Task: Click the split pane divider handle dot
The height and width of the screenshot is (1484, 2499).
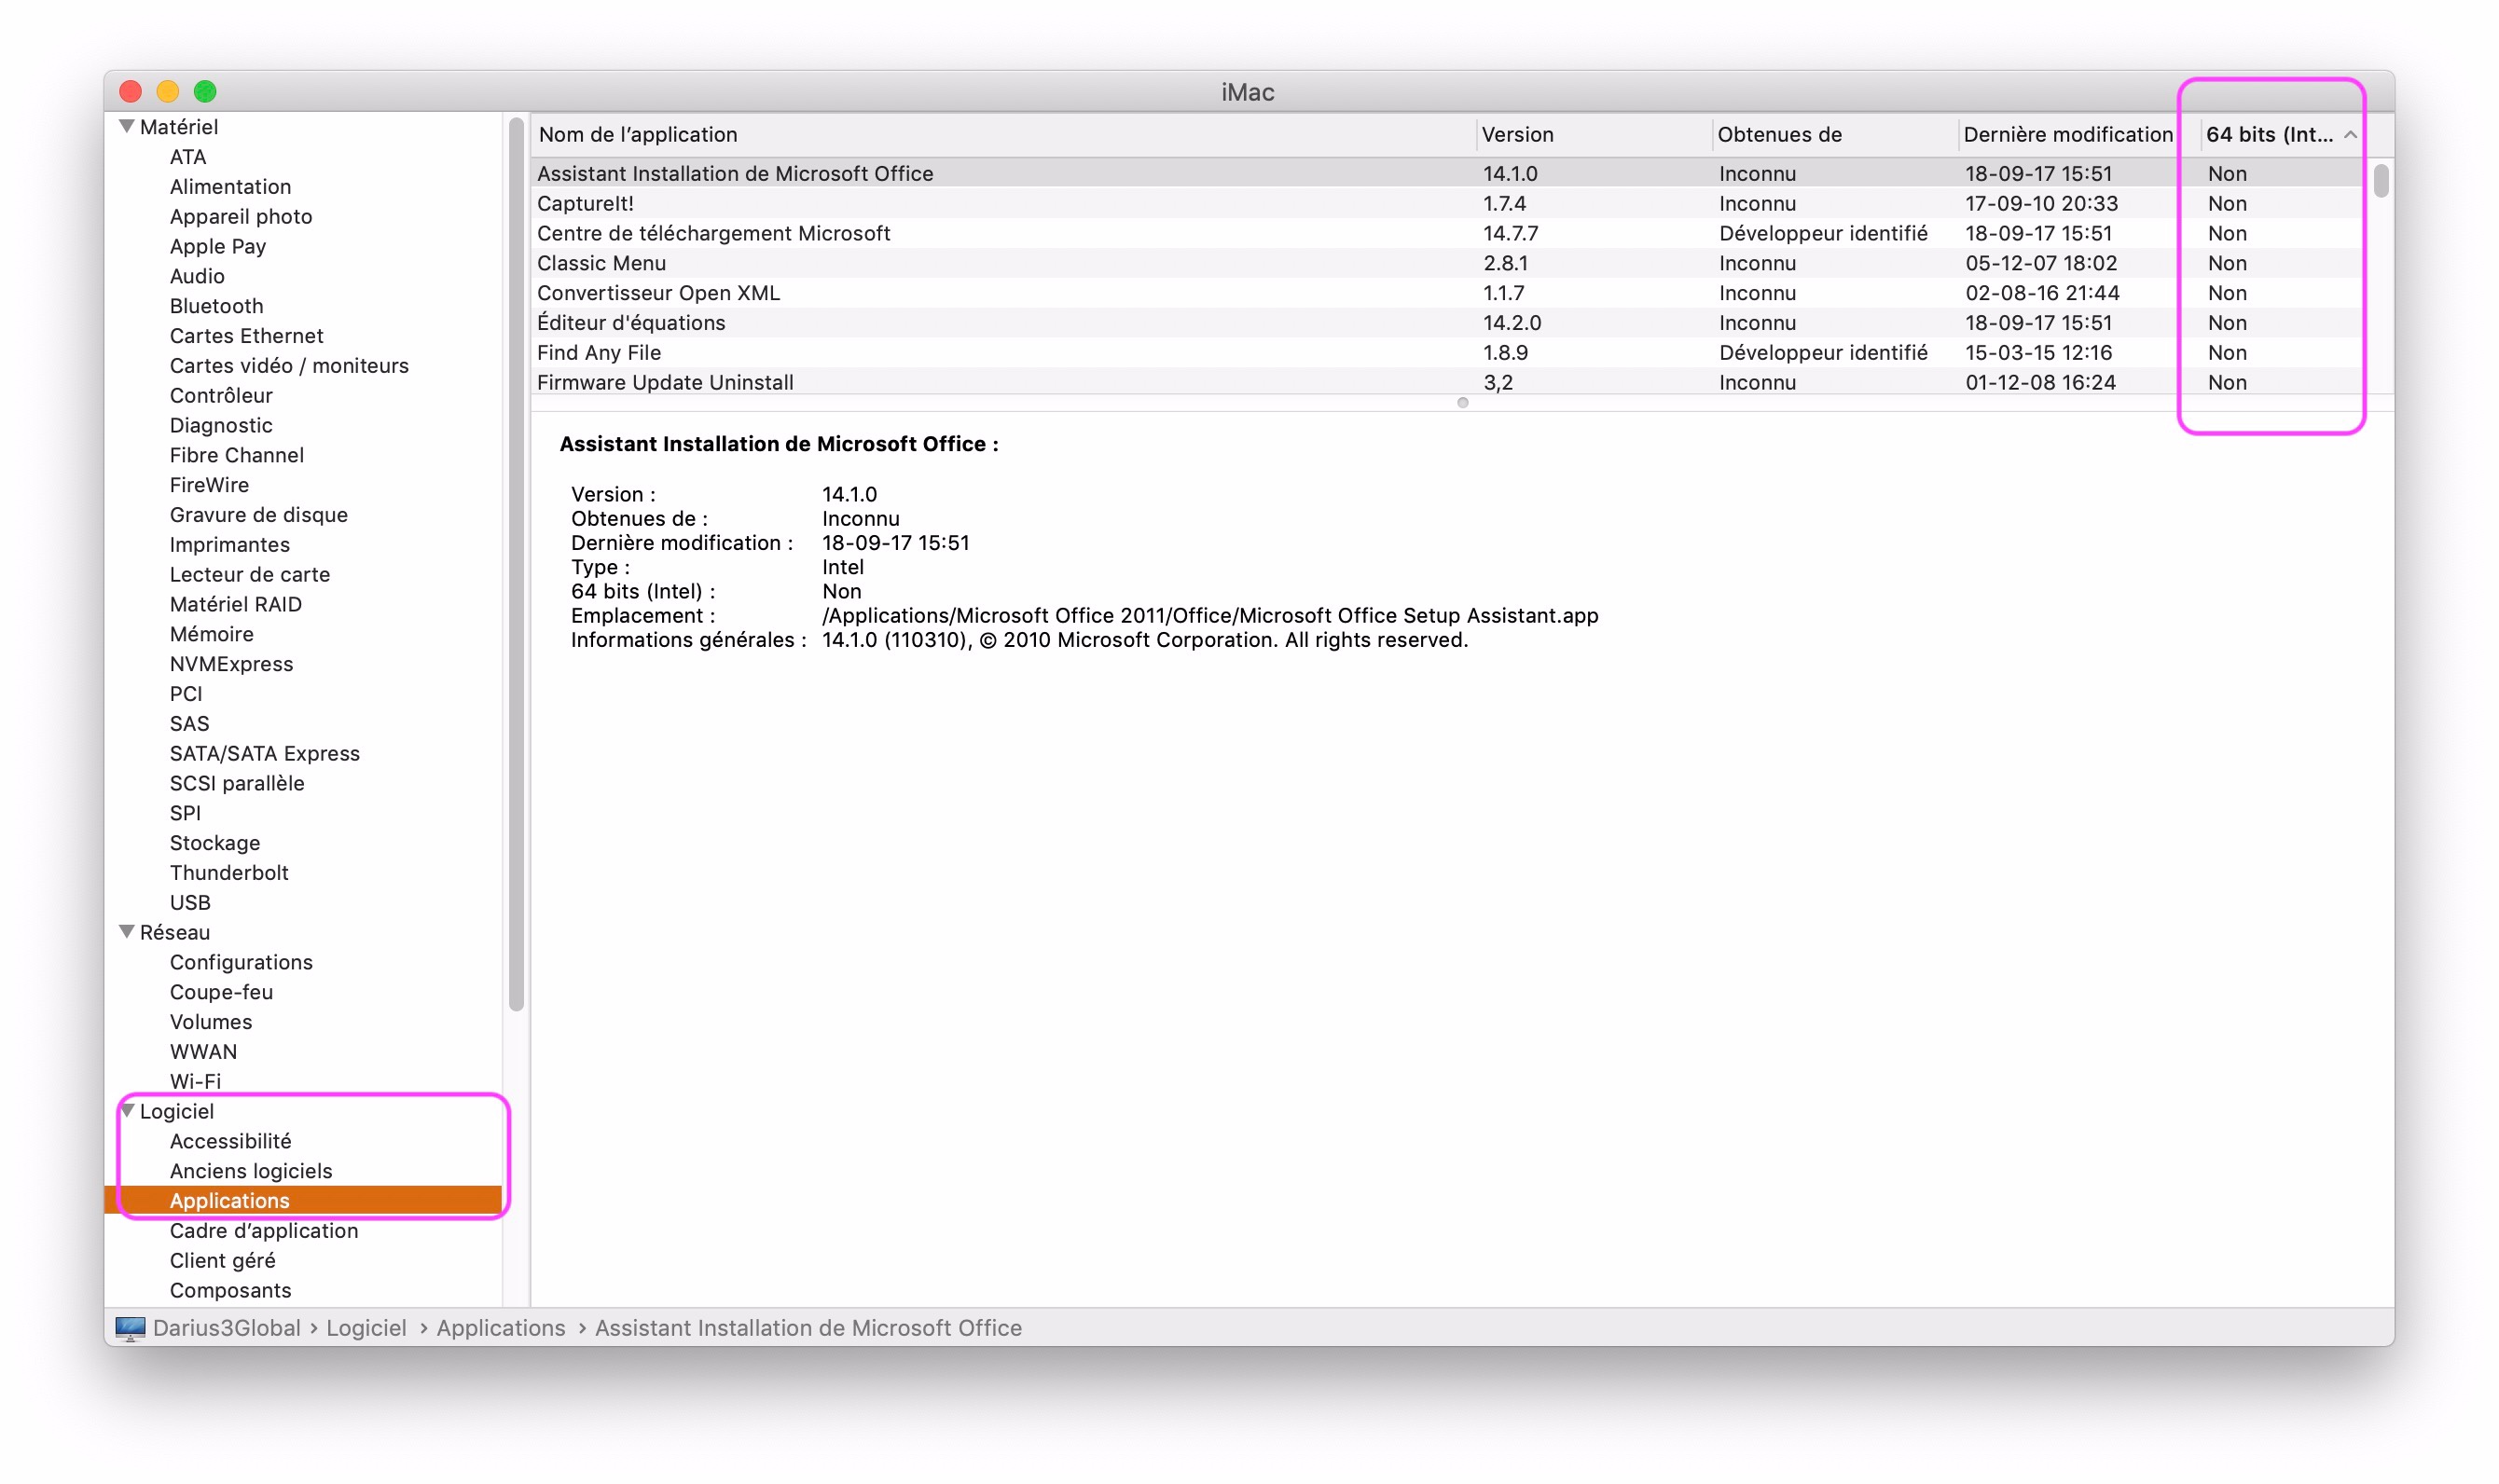Action: [x=1462, y=403]
